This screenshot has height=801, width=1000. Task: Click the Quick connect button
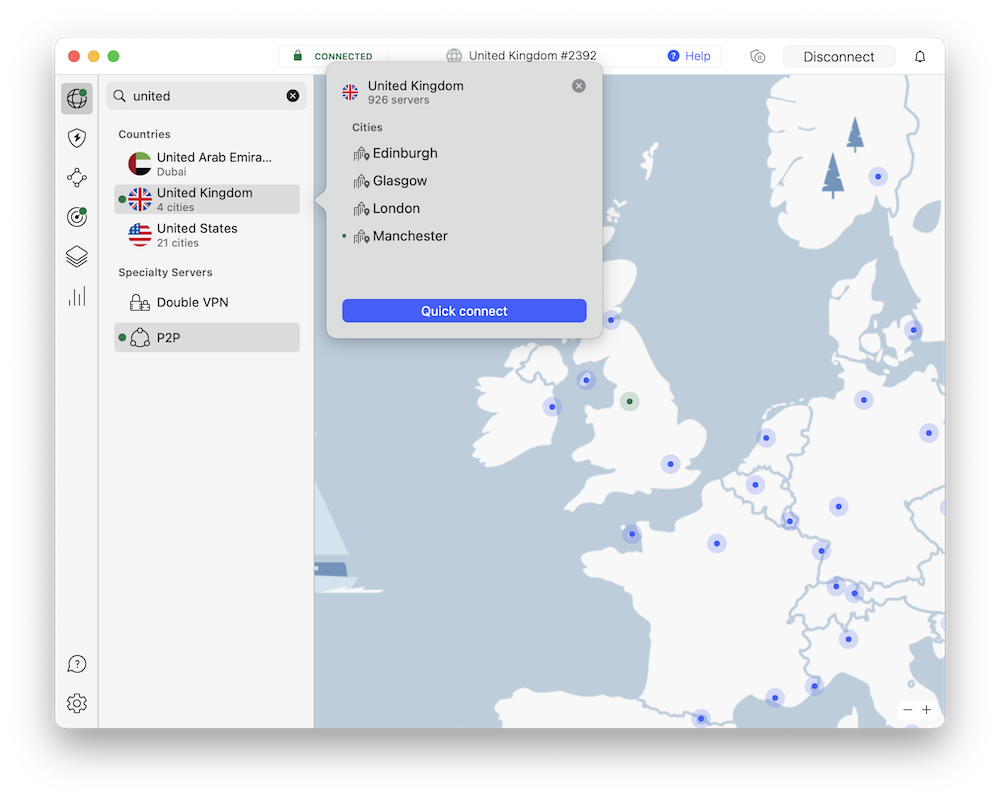click(x=464, y=311)
